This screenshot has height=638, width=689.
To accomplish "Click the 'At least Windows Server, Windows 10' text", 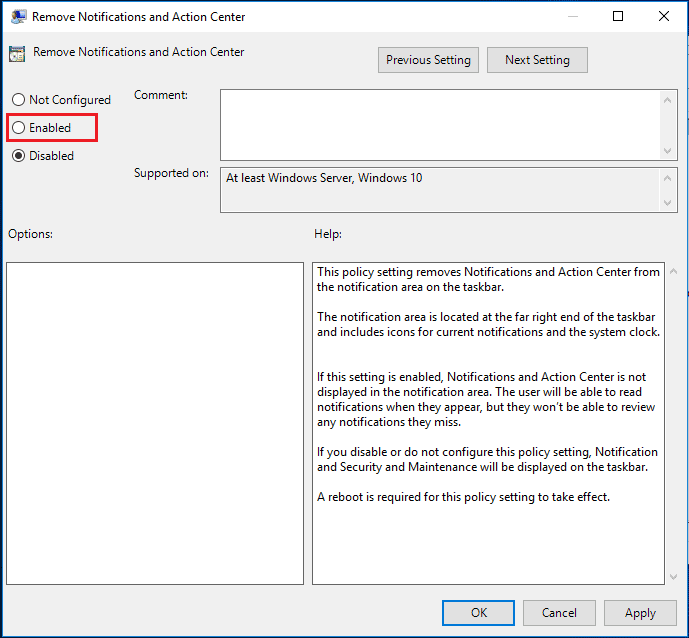I will pyautogui.click(x=324, y=178).
